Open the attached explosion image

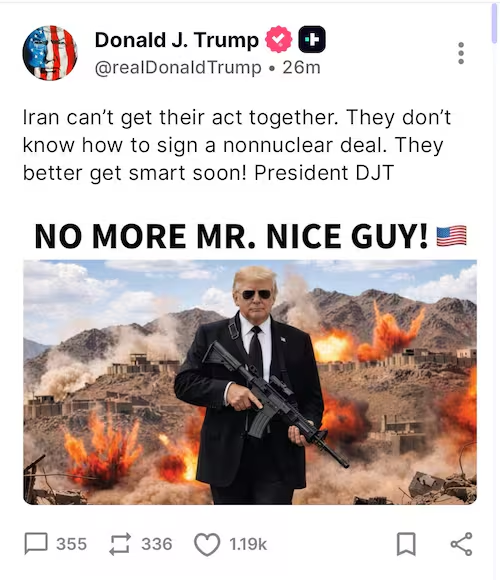coord(250,382)
